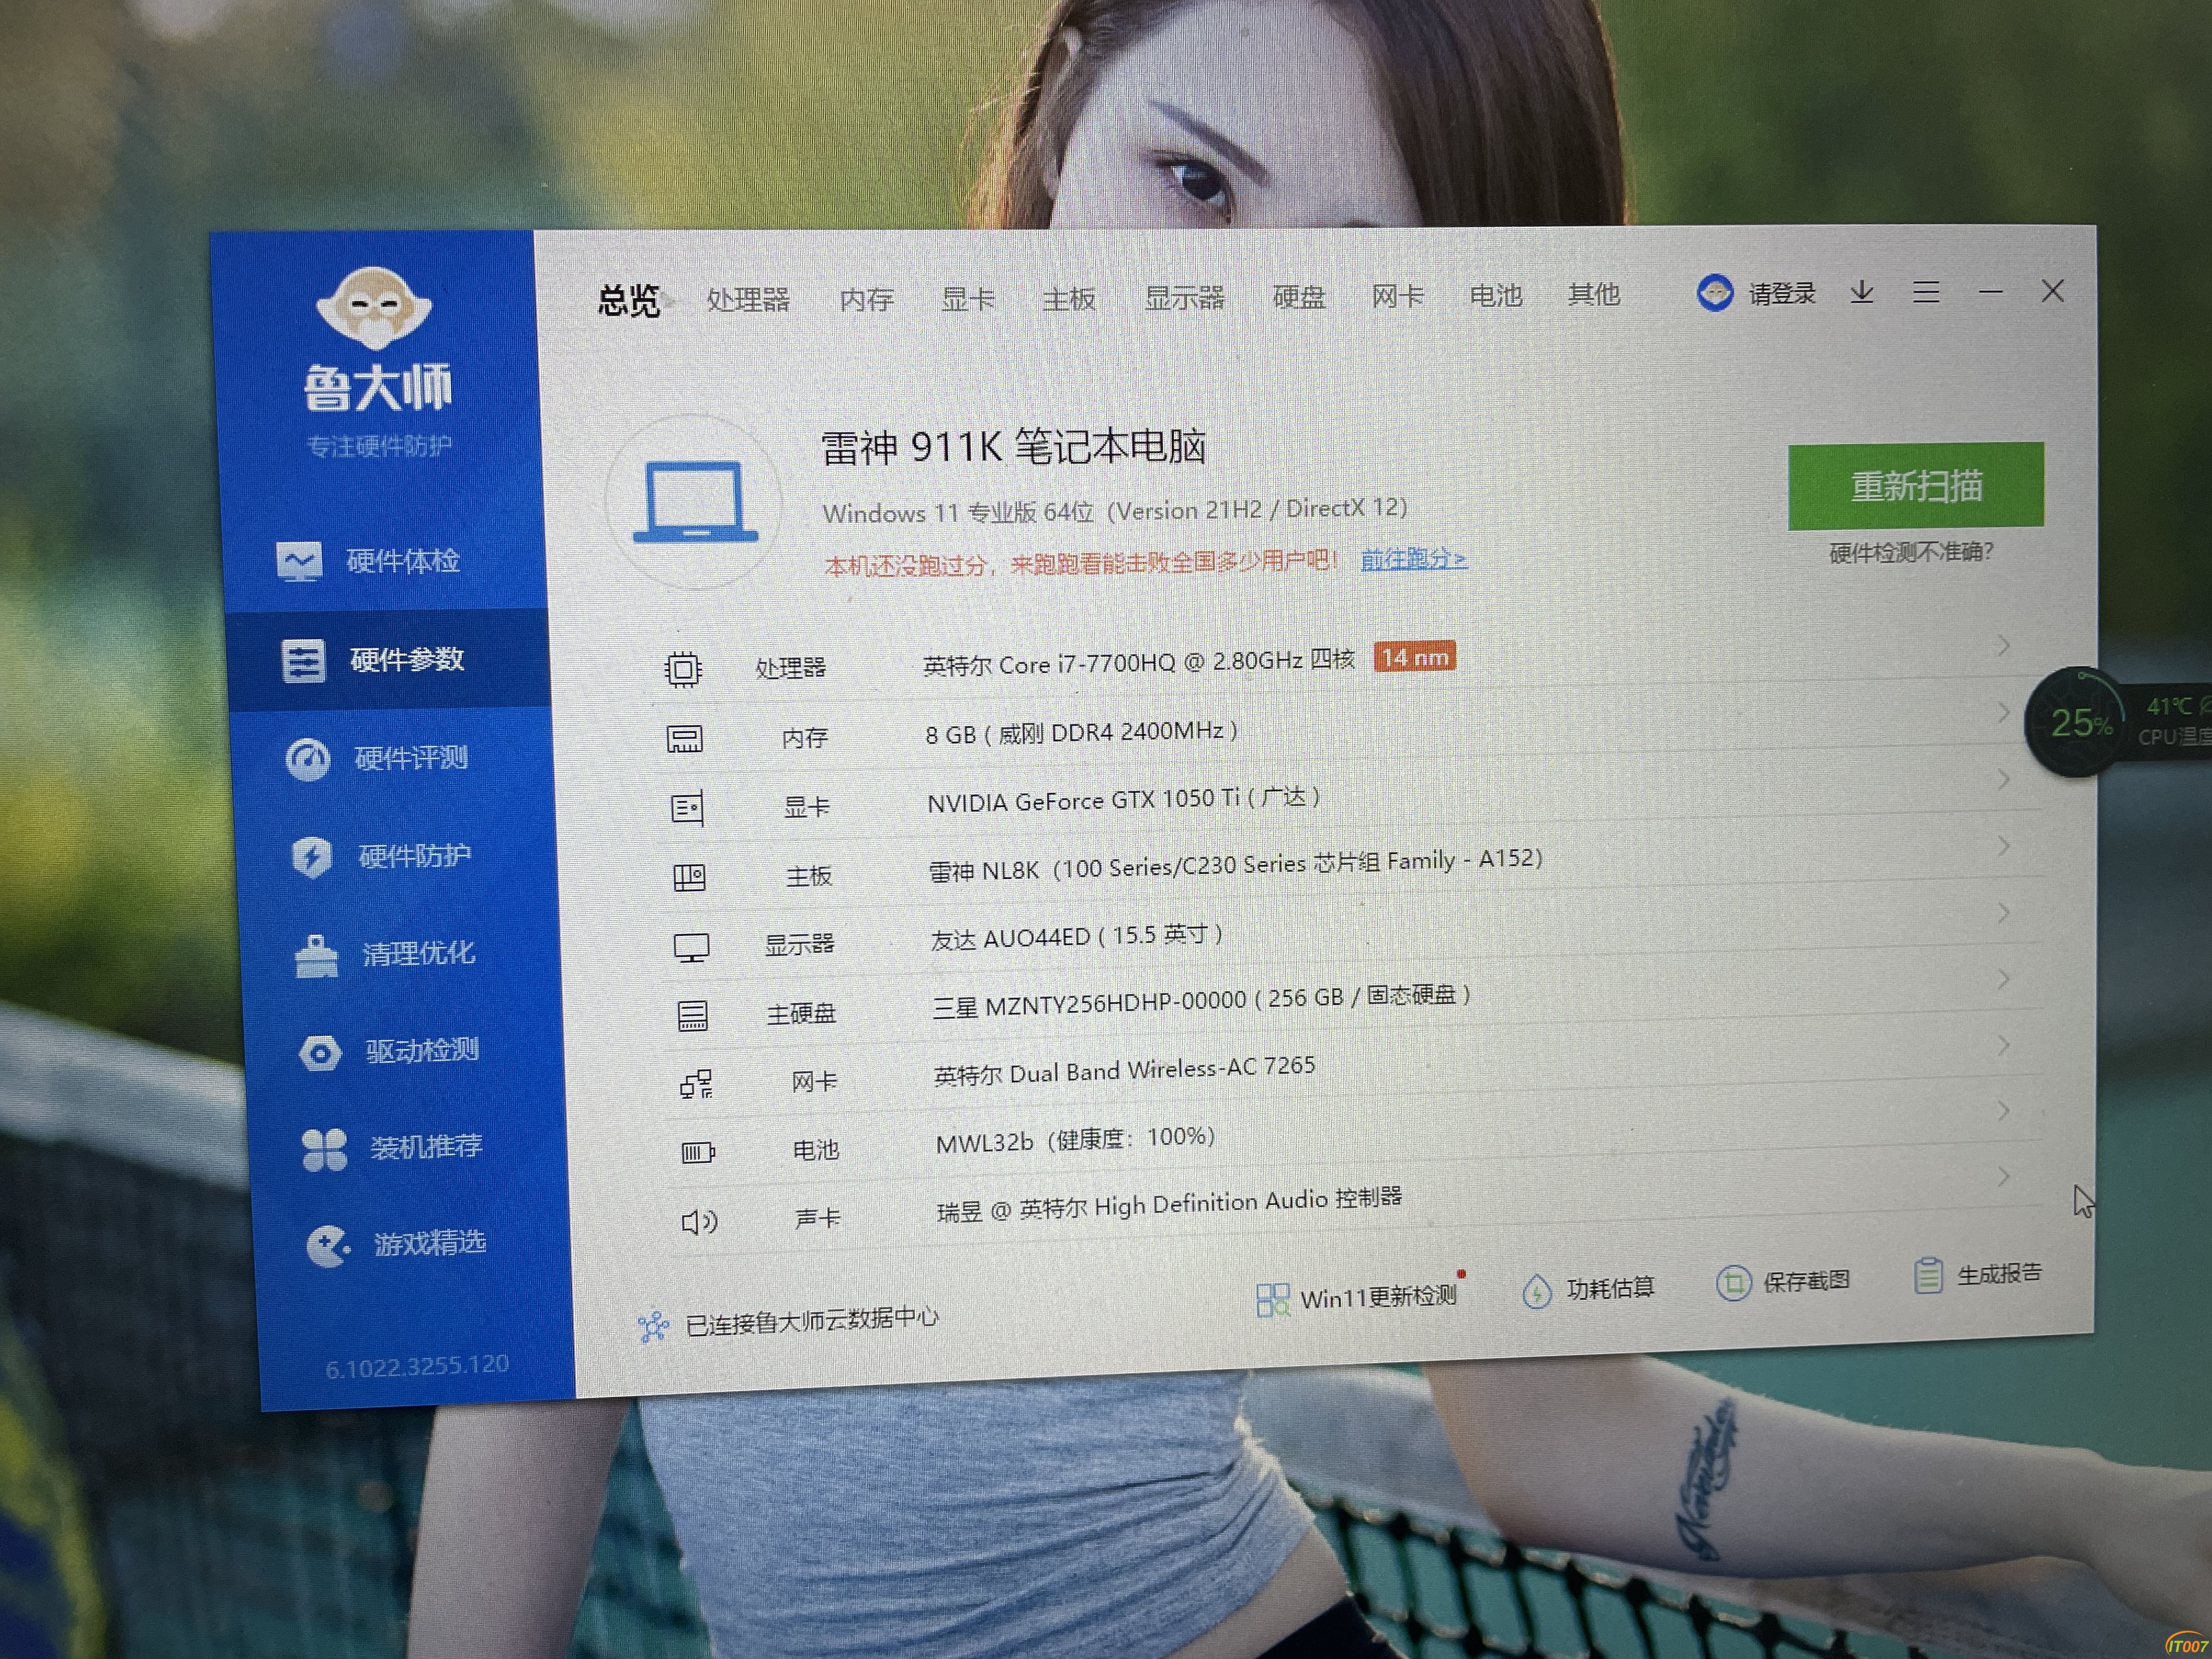This screenshot has width=2212, height=1659.
Task: Expand the 处理器 row chevron
Action: (2003, 645)
